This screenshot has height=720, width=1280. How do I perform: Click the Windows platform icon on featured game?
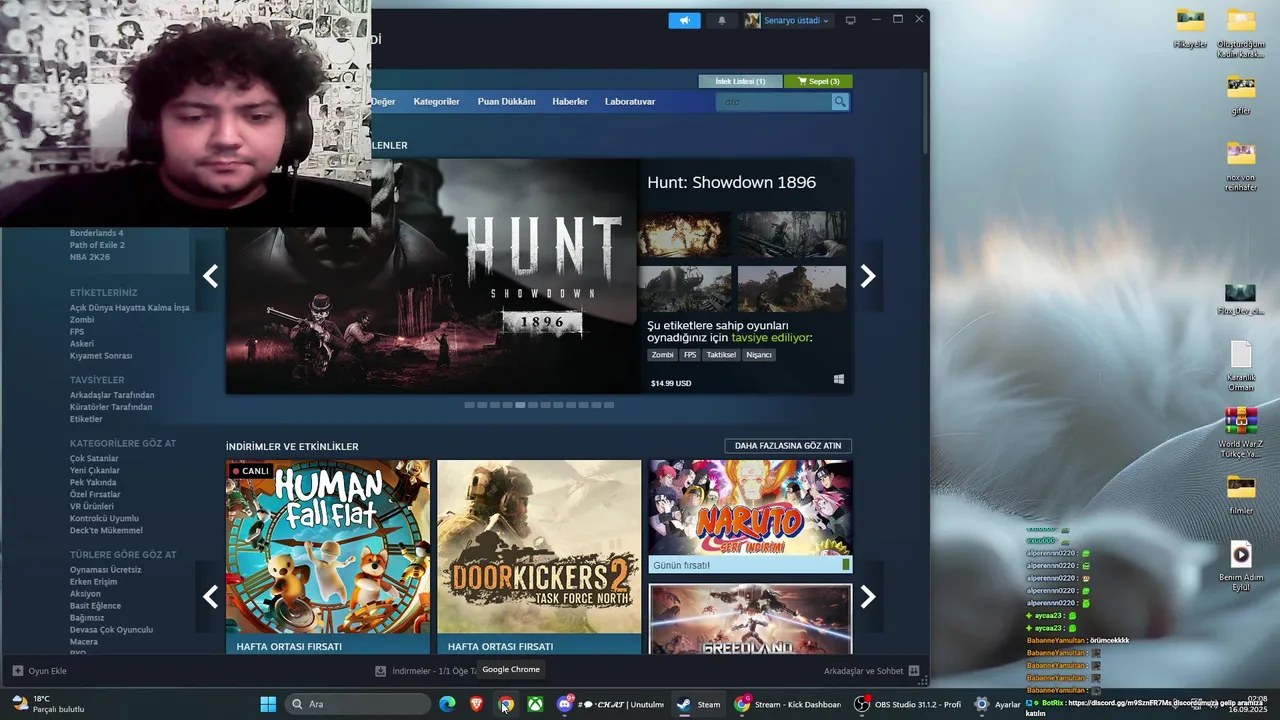click(x=838, y=380)
